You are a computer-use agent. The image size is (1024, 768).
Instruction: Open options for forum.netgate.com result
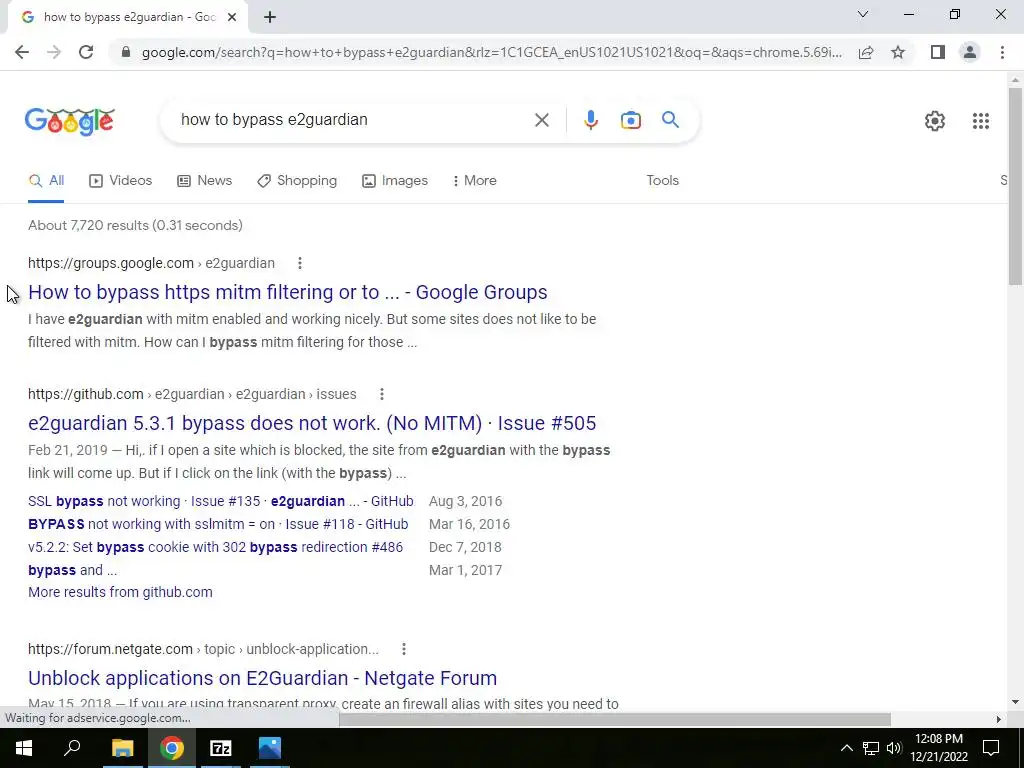tap(404, 649)
